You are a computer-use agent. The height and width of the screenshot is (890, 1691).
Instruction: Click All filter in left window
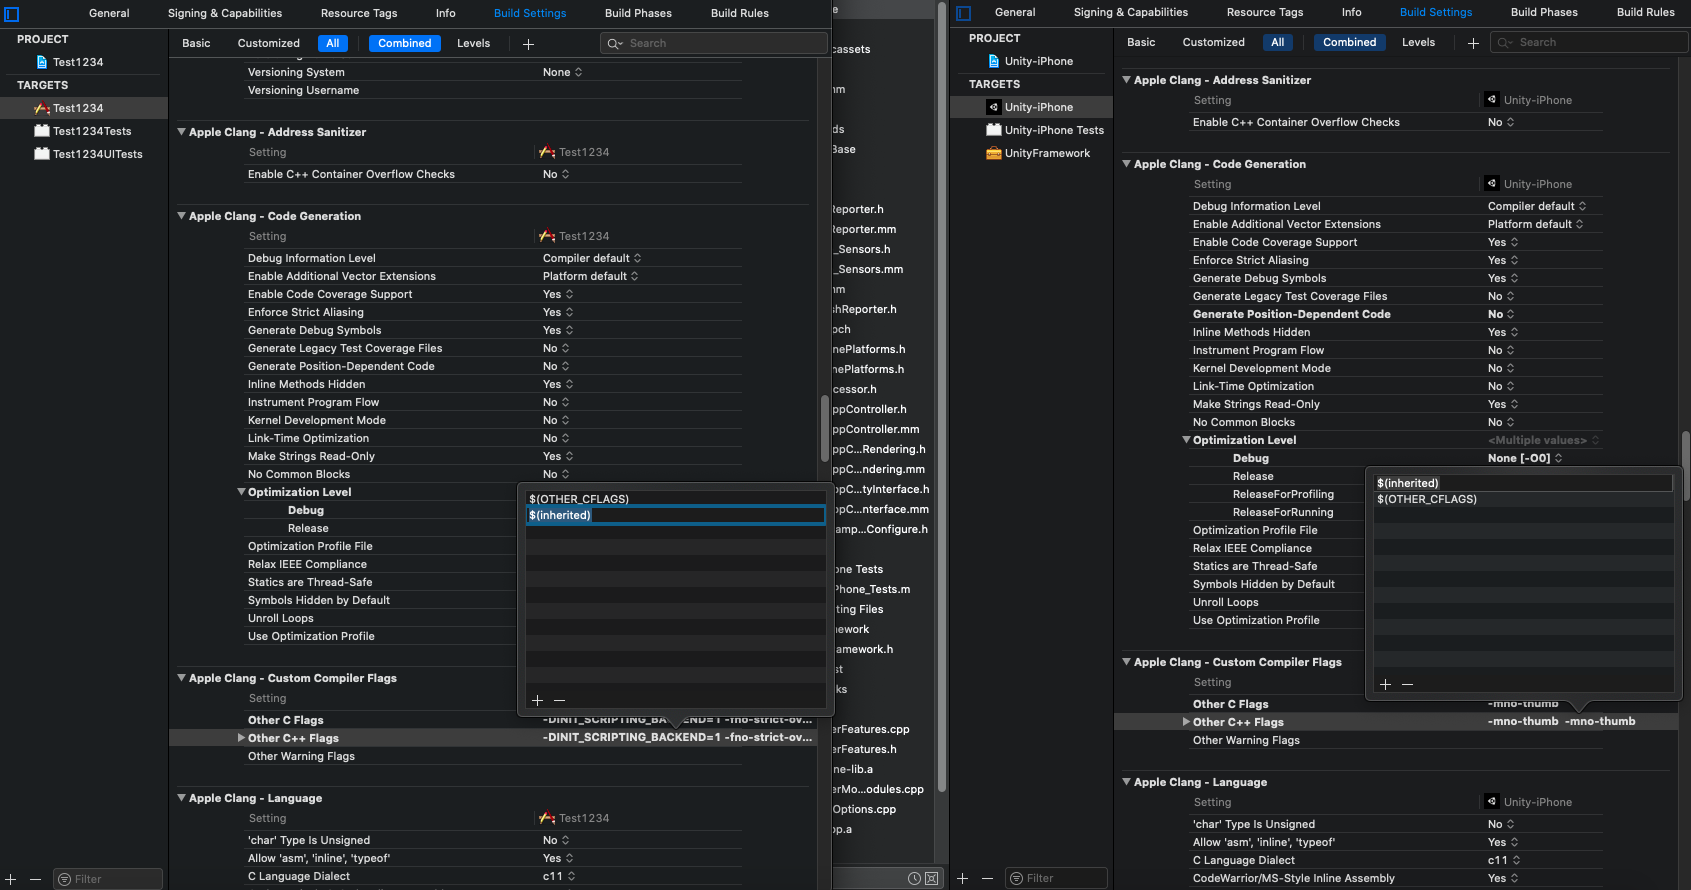tap(333, 43)
